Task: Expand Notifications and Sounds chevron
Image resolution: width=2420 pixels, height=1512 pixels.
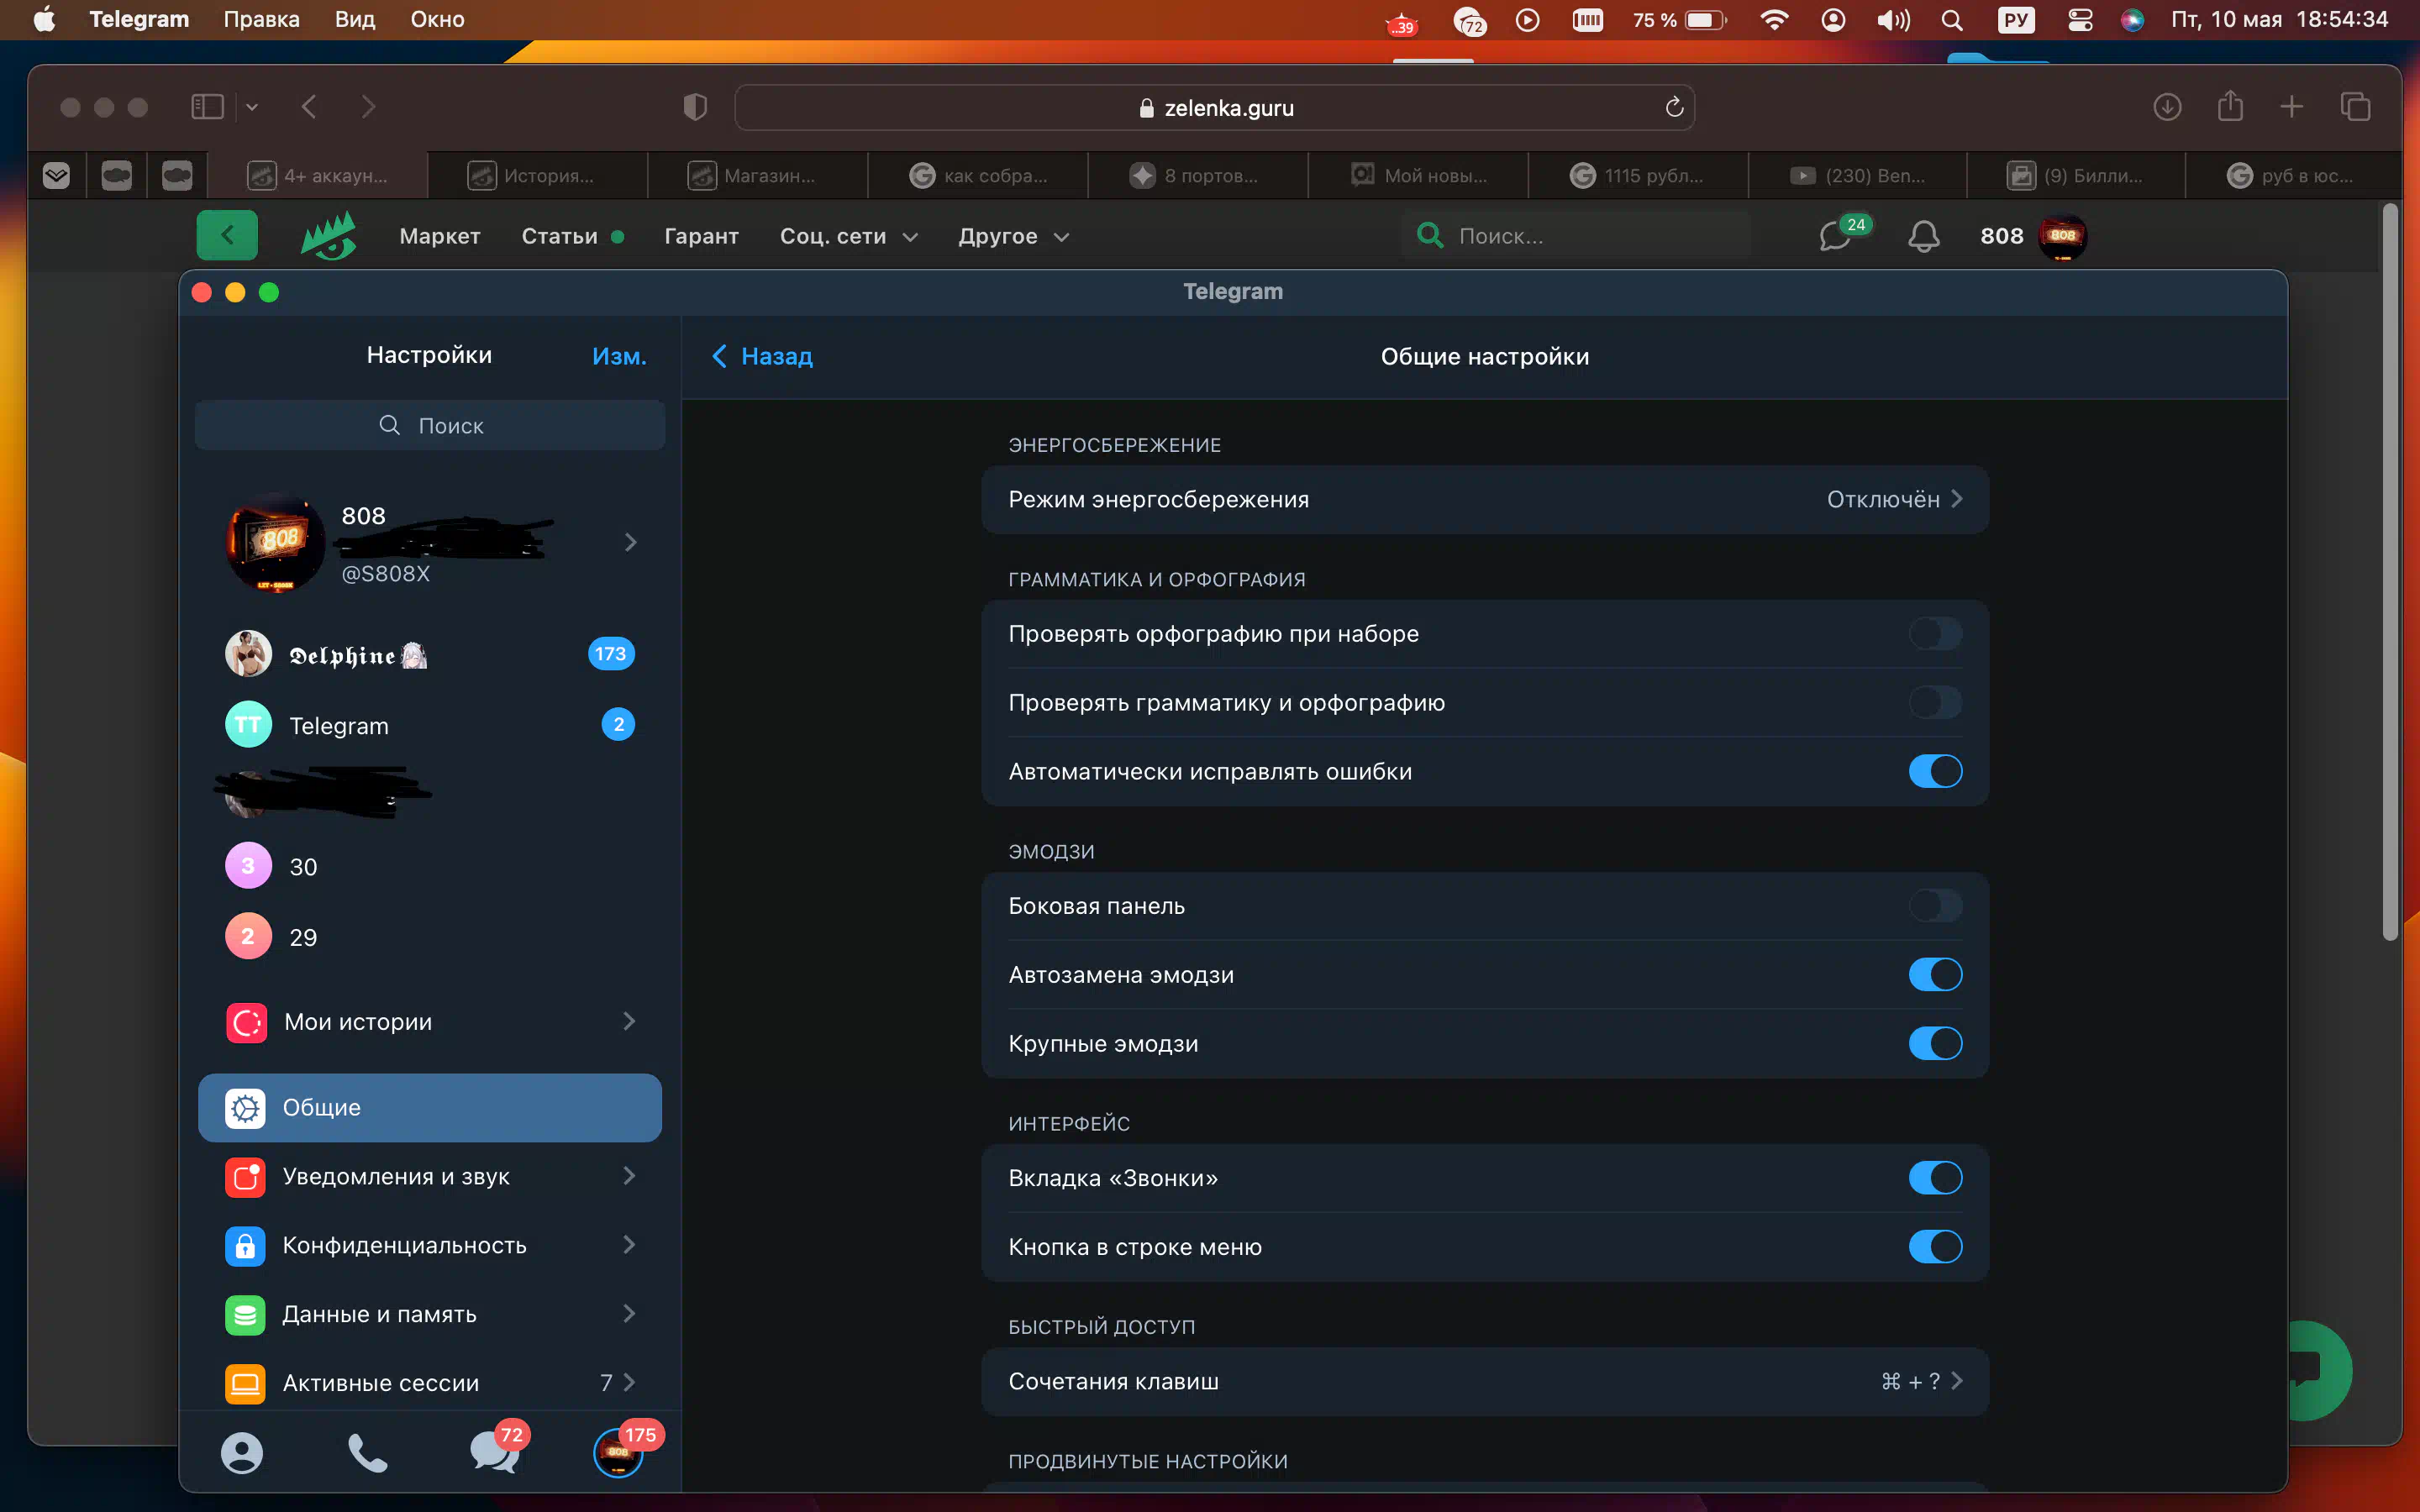Action: click(x=629, y=1176)
